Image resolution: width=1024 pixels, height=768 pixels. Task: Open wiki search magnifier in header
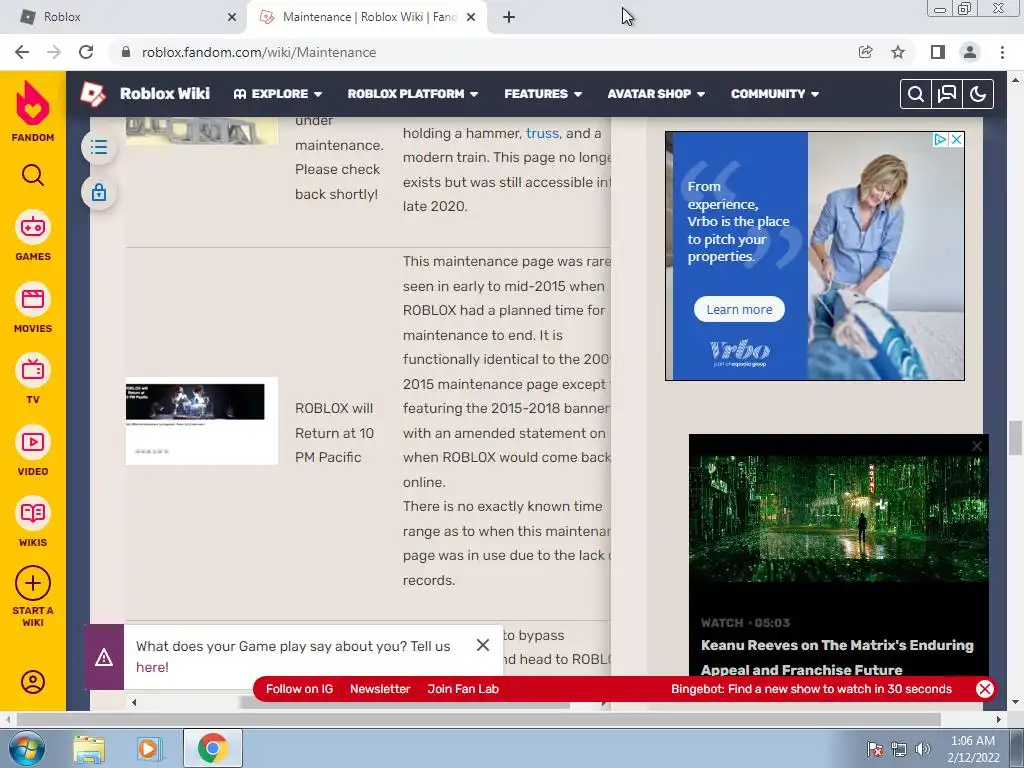[916, 94]
